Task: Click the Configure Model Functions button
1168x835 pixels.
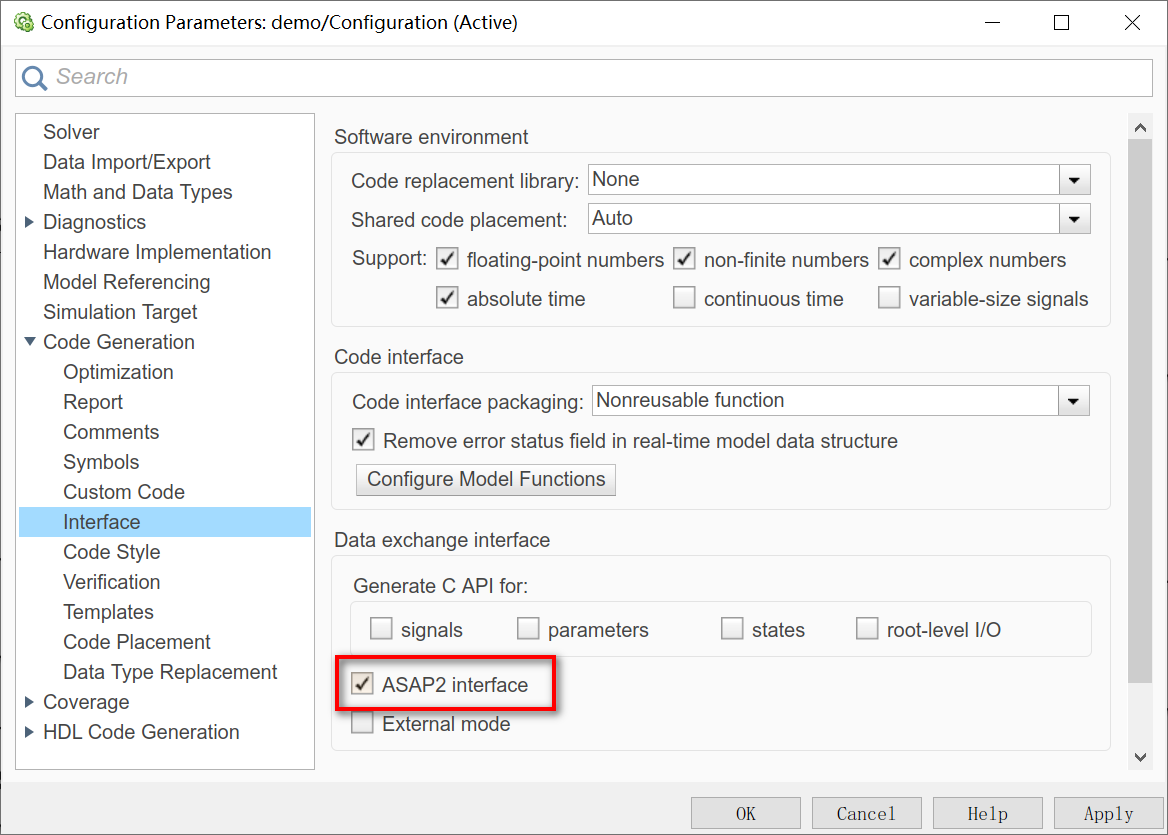Action: pyautogui.click(x=486, y=479)
